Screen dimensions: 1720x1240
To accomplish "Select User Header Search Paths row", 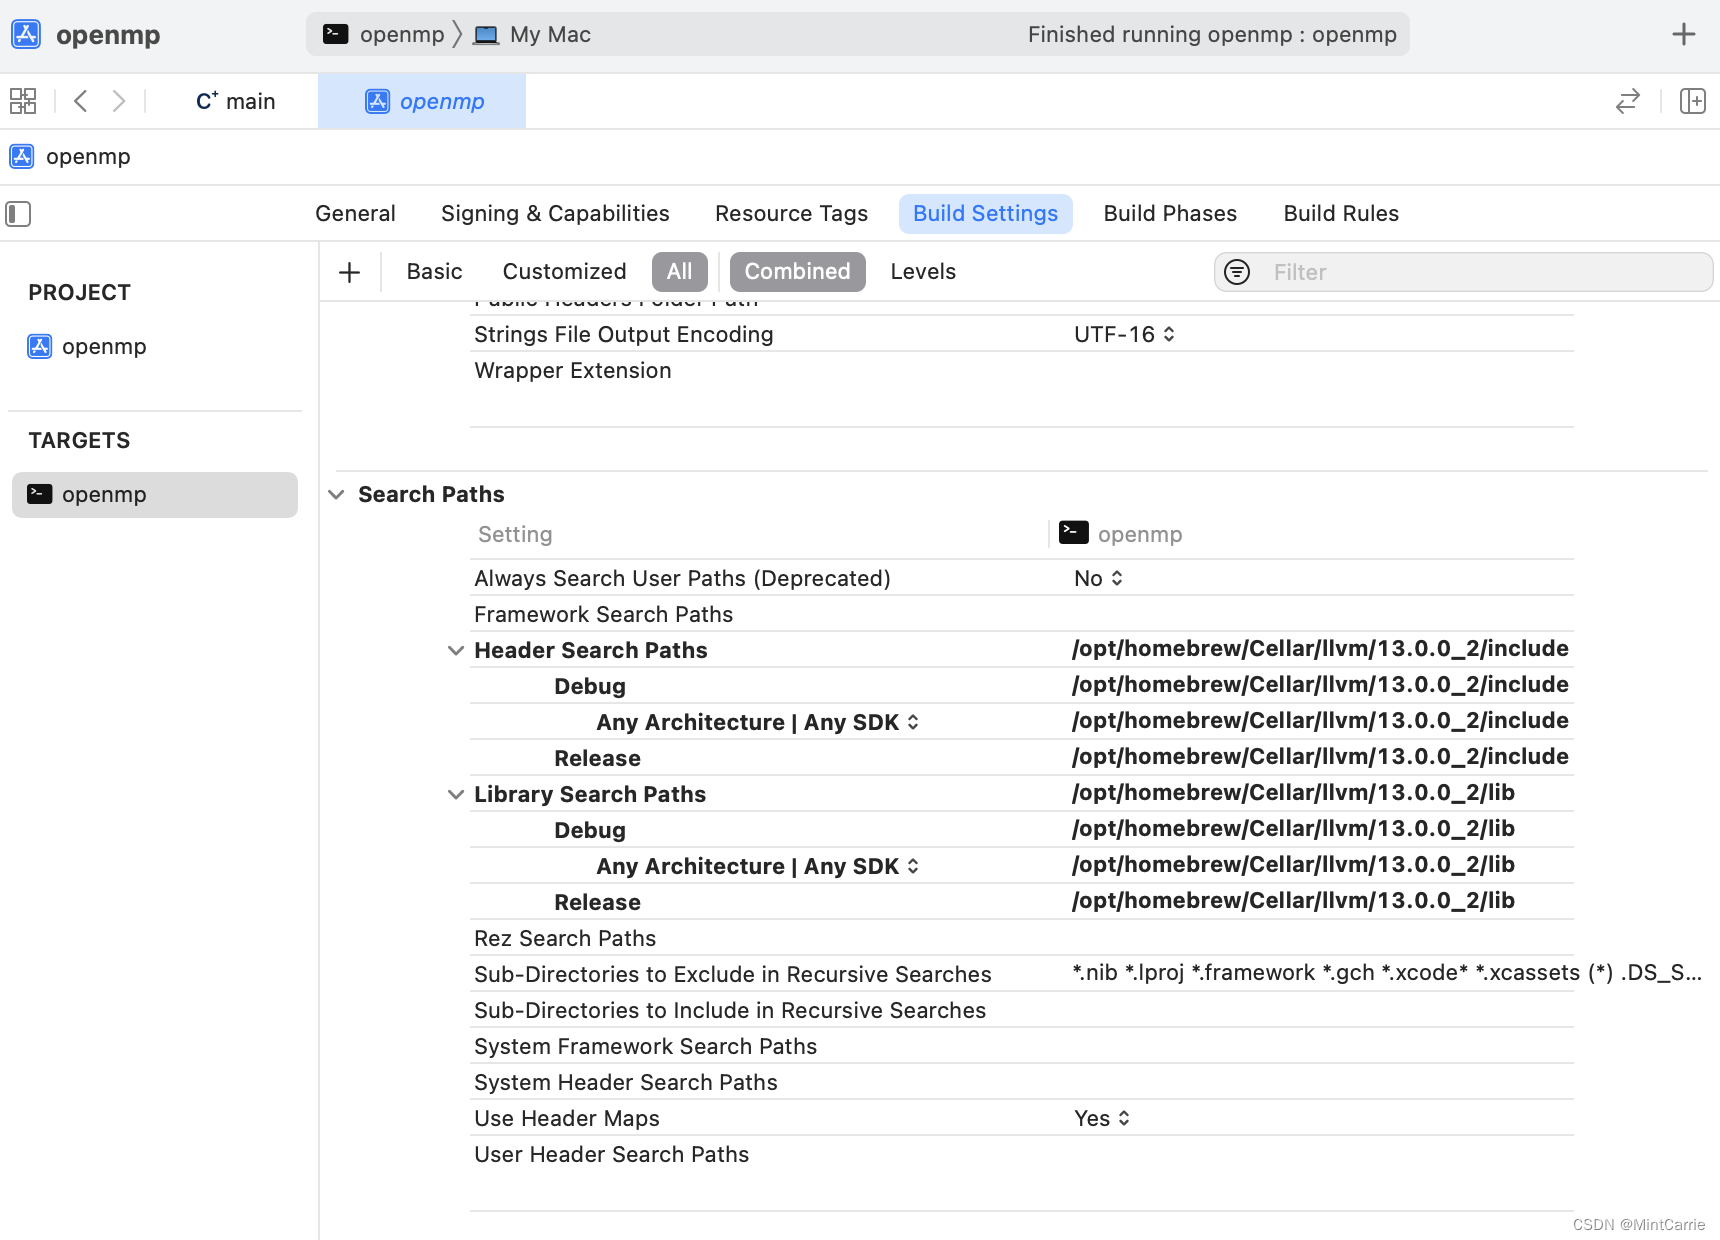I will [x=1022, y=1155].
